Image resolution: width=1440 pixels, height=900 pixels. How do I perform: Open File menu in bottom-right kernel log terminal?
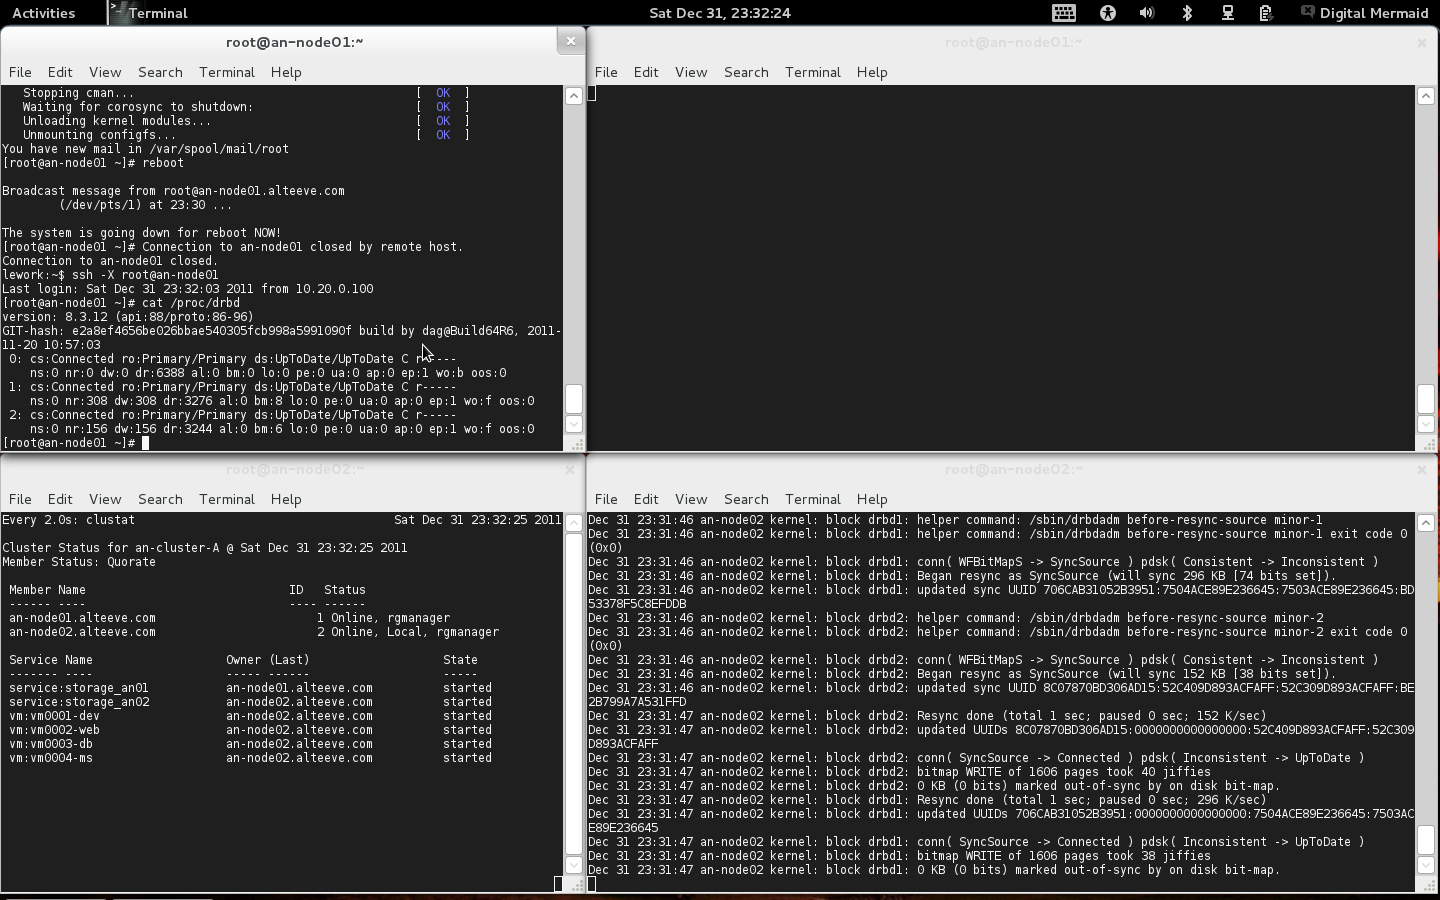click(x=606, y=499)
